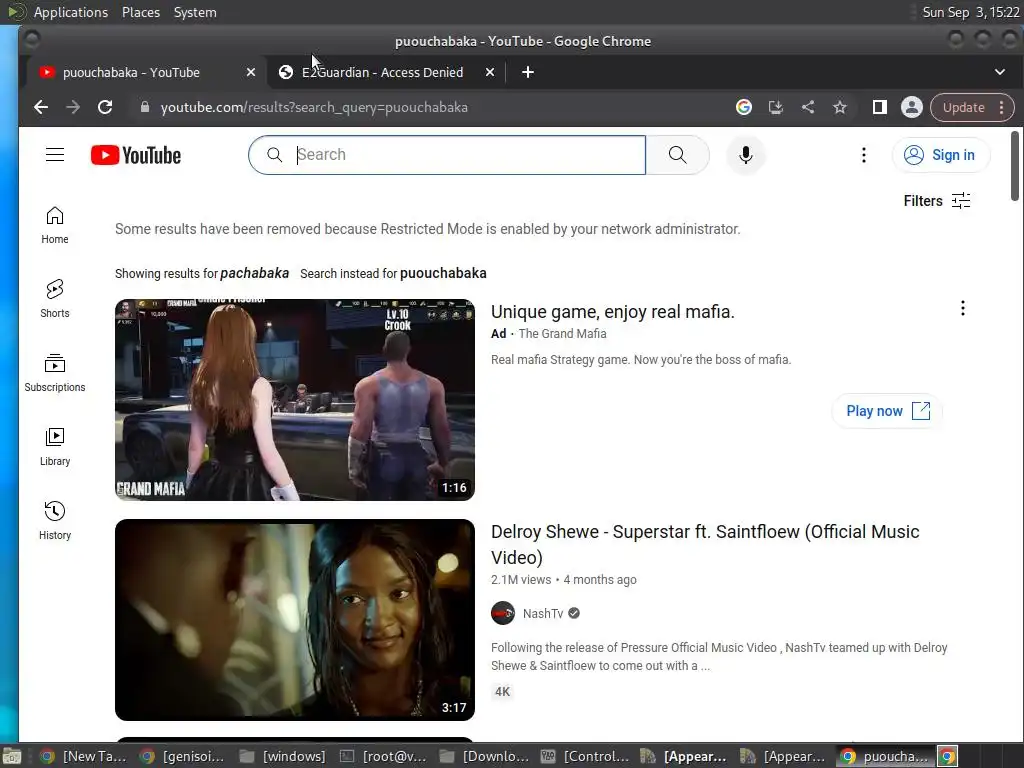The image size is (1024, 768).
Task: Click Play now on Grand Mafia ad
Action: [x=887, y=411]
